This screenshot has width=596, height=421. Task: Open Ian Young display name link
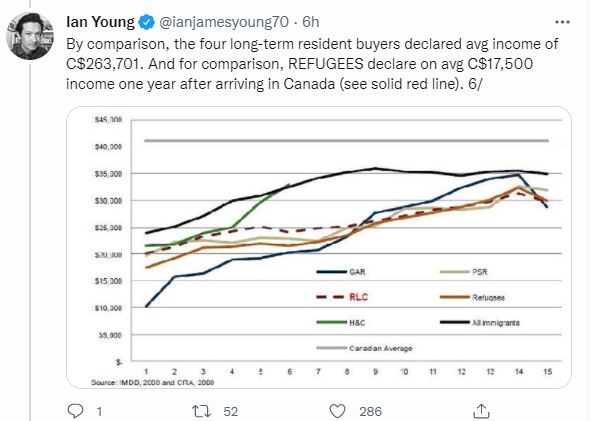click(x=100, y=22)
